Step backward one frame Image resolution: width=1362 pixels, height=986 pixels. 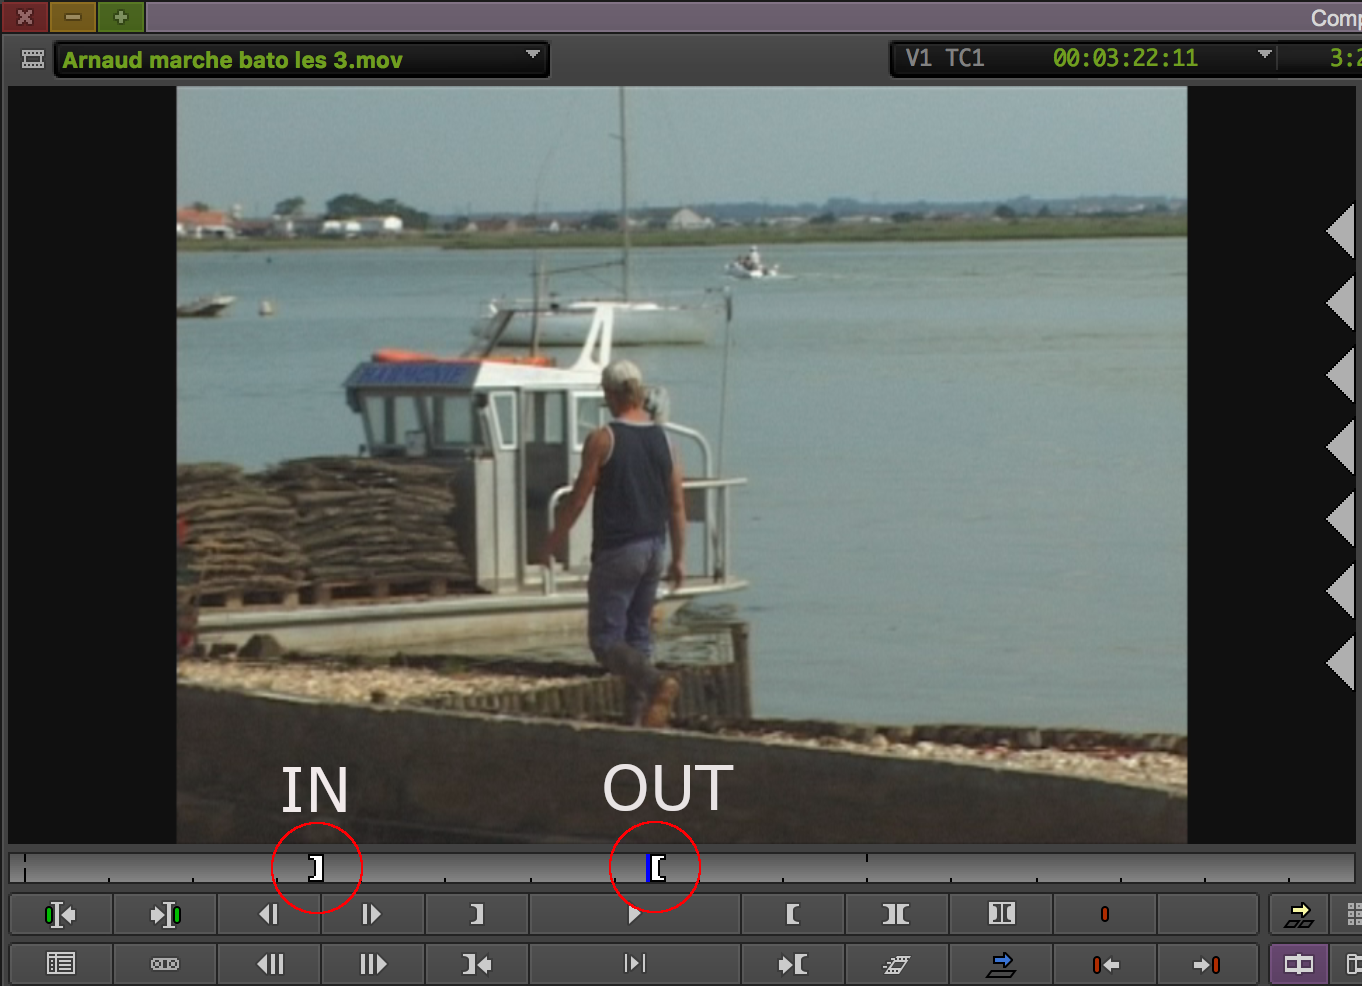click(x=269, y=914)
